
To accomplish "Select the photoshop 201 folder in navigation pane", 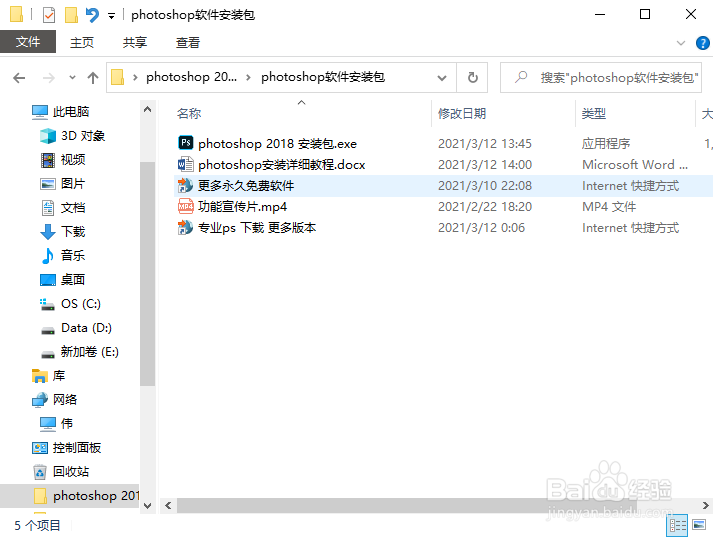I will (70, 496).
